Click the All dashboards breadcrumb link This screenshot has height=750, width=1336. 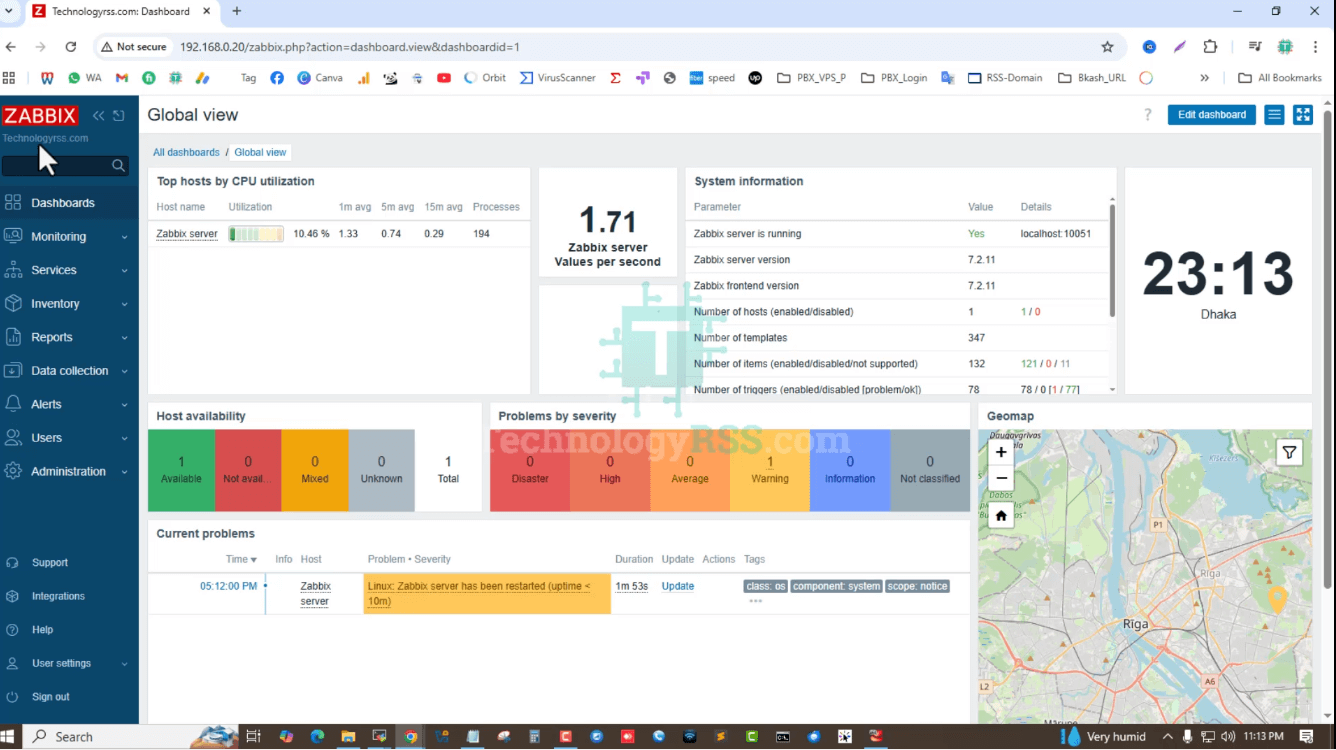pyautogui.click(x=186, y=152)
